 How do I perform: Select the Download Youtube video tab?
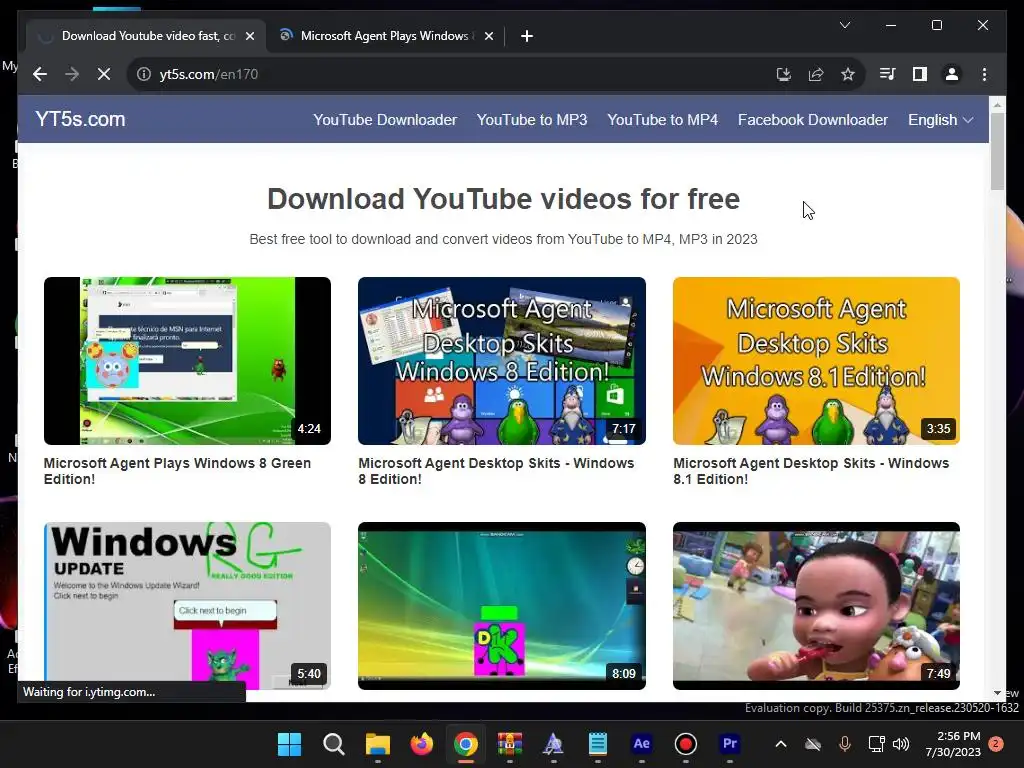[145, 36]
